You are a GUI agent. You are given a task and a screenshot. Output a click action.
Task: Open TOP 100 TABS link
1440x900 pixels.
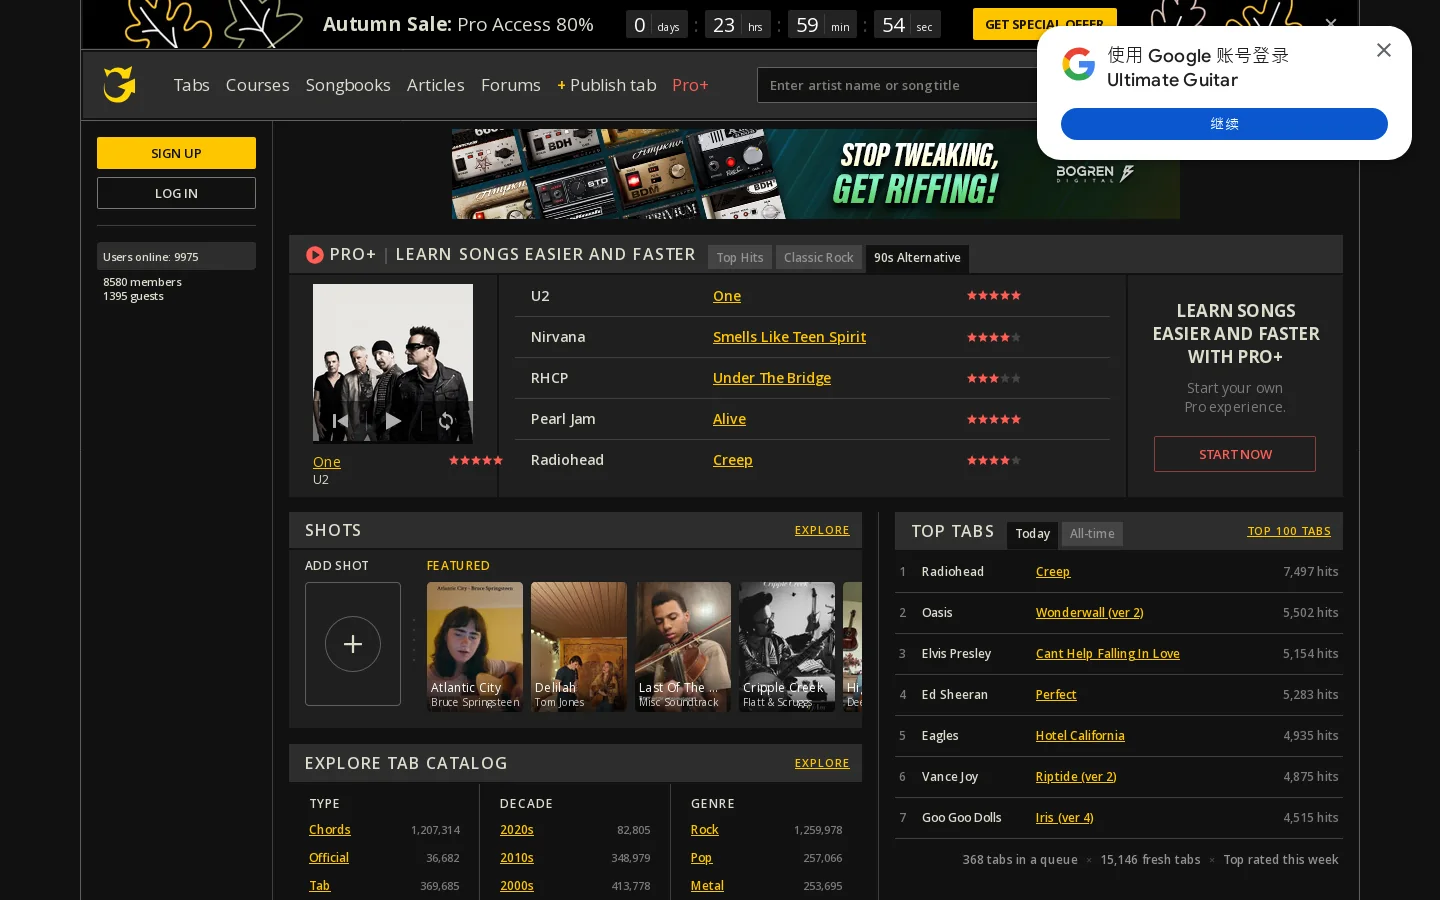(x=1289, y=531)
